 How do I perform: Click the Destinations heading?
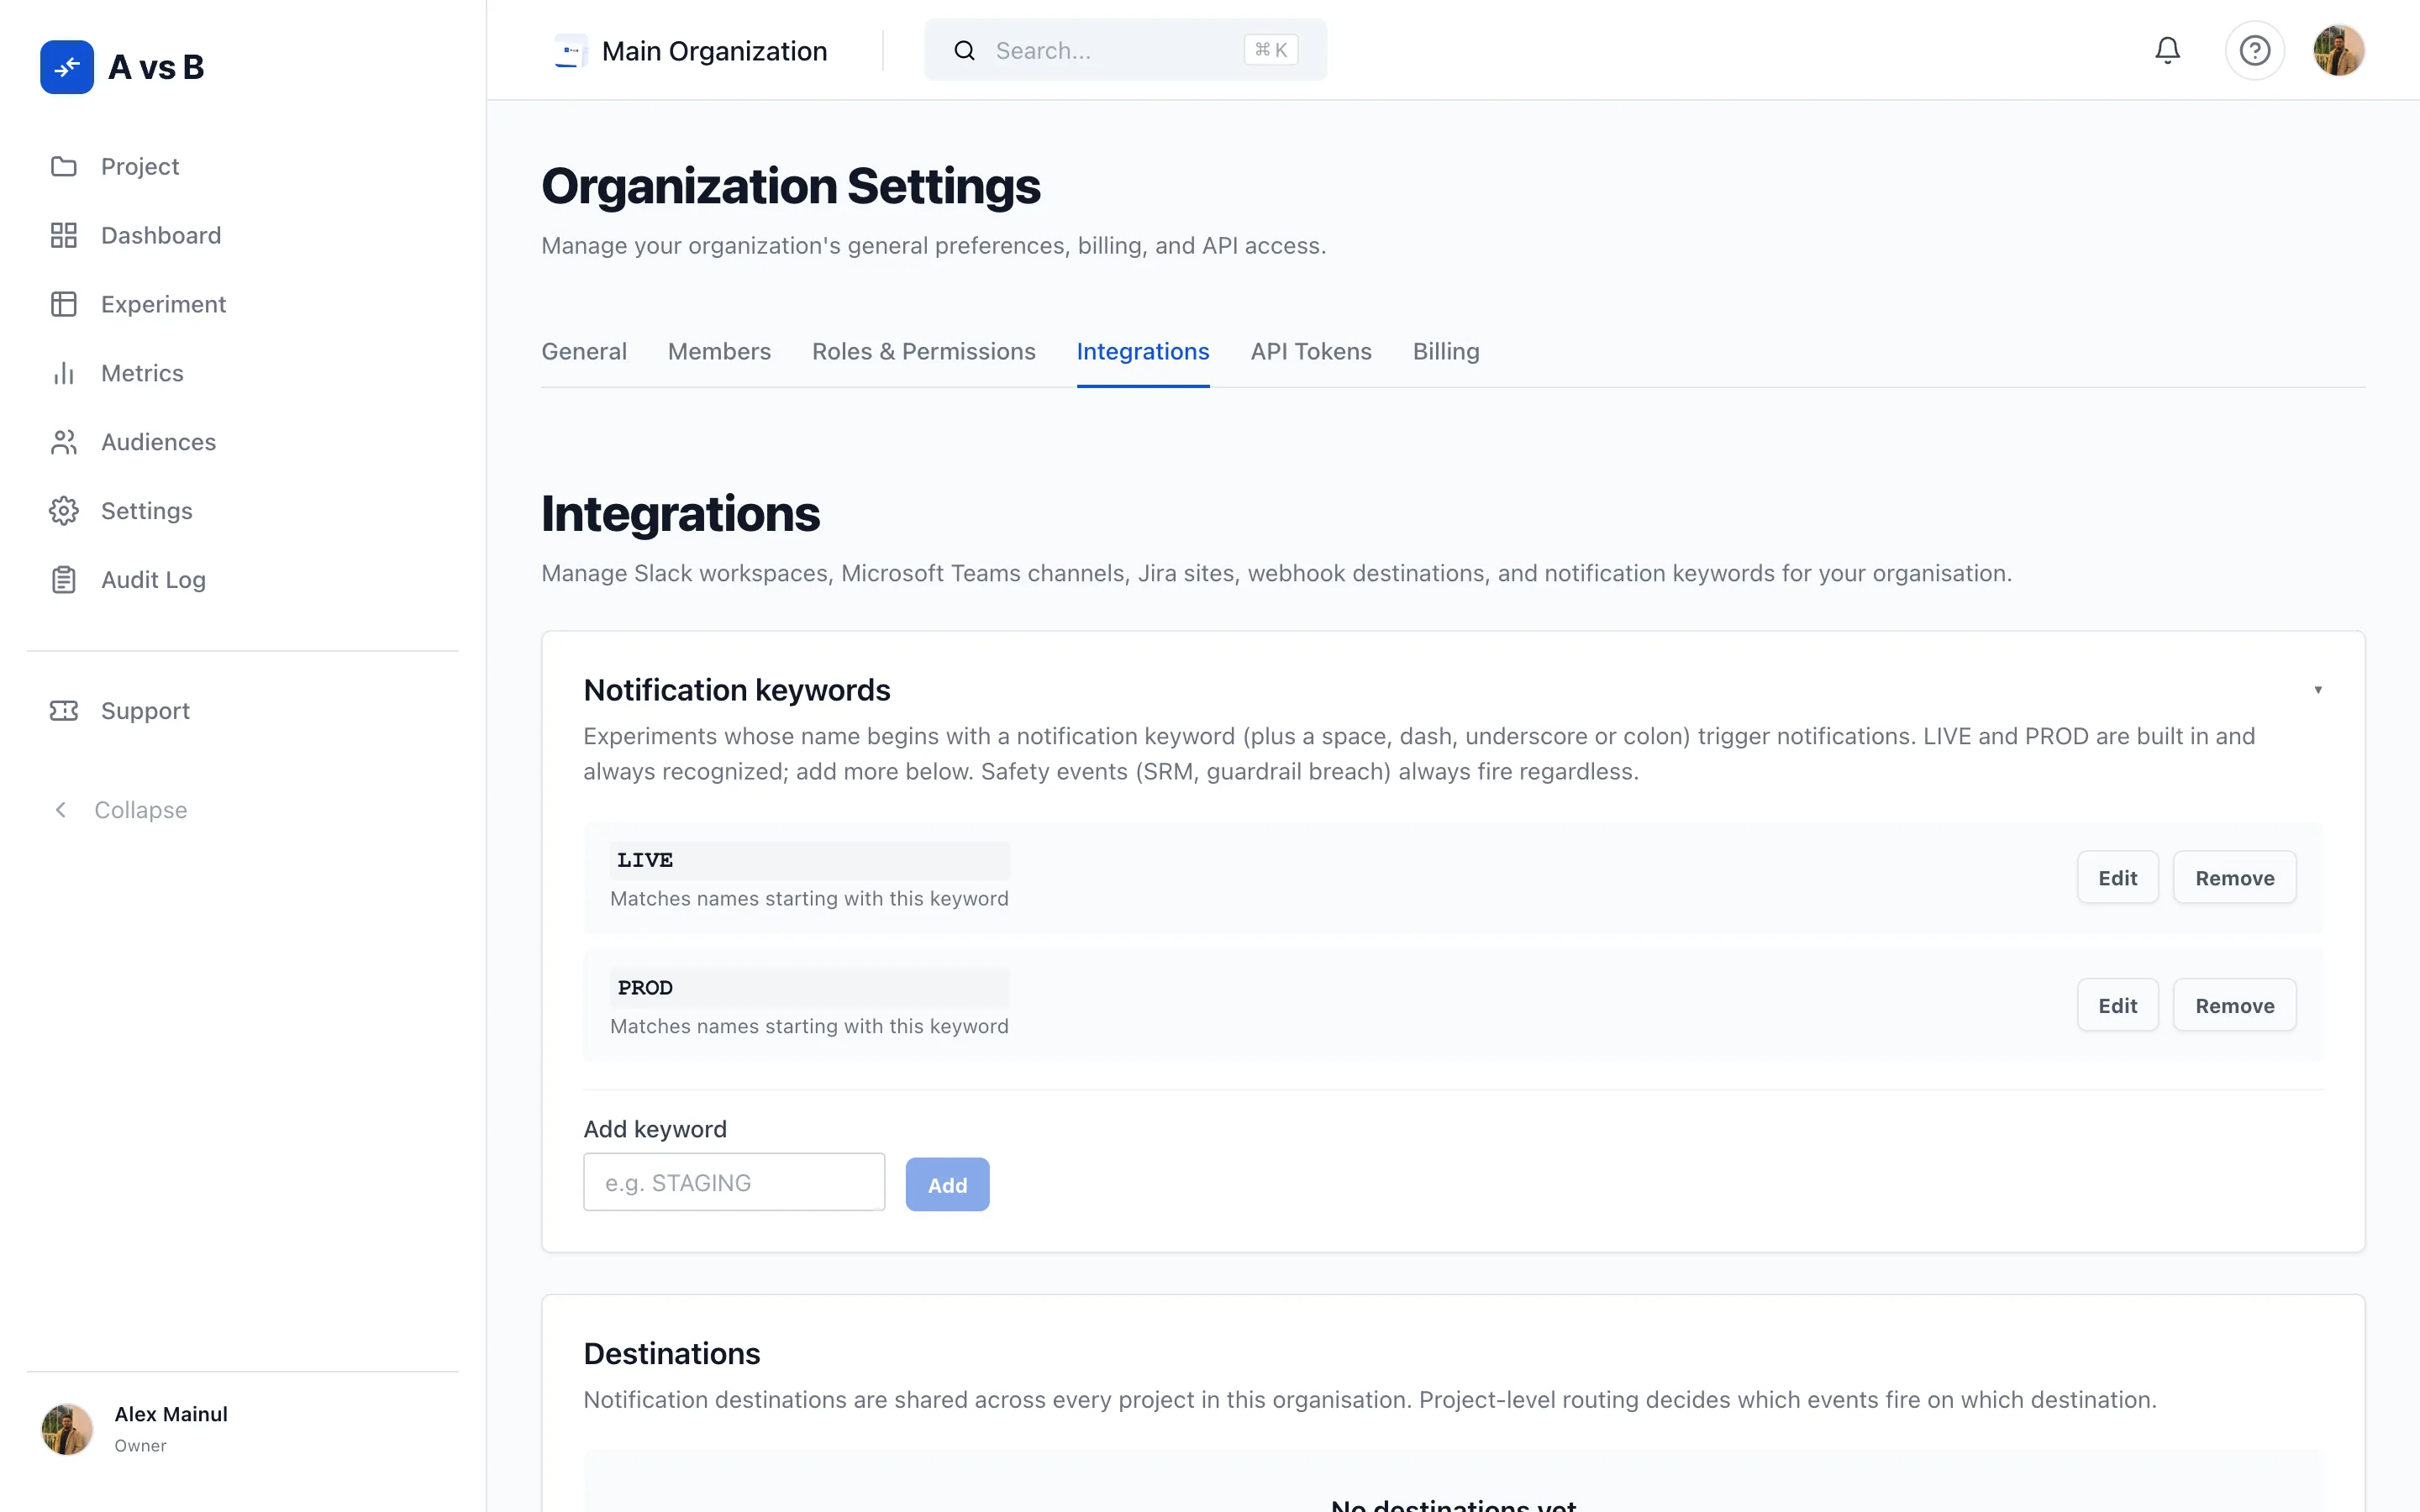[671, 1353]
